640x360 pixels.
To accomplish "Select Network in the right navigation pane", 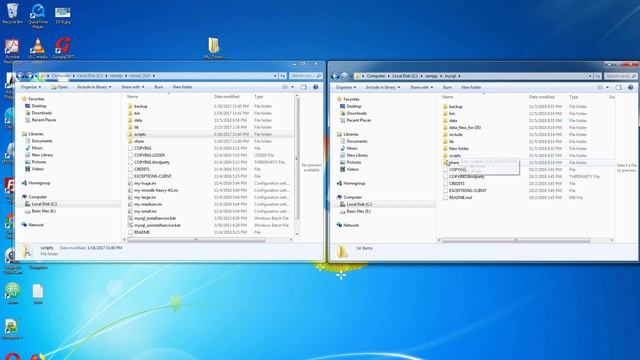I will tap(351, 225).
